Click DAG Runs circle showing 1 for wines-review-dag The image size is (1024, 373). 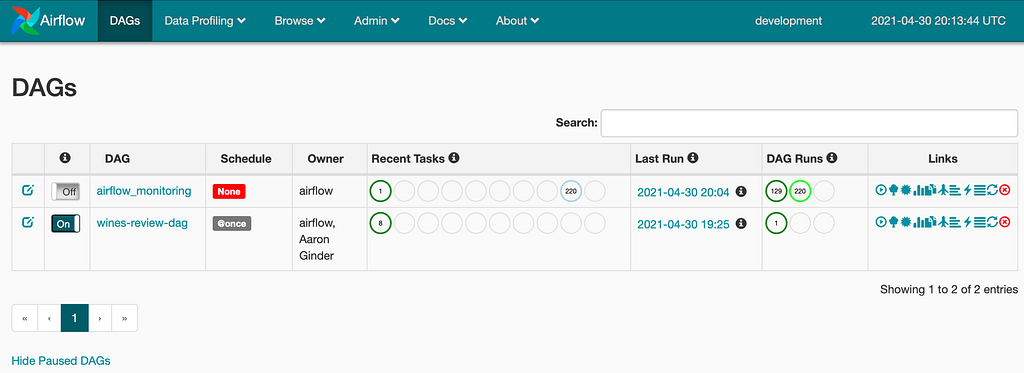(776, 223)
